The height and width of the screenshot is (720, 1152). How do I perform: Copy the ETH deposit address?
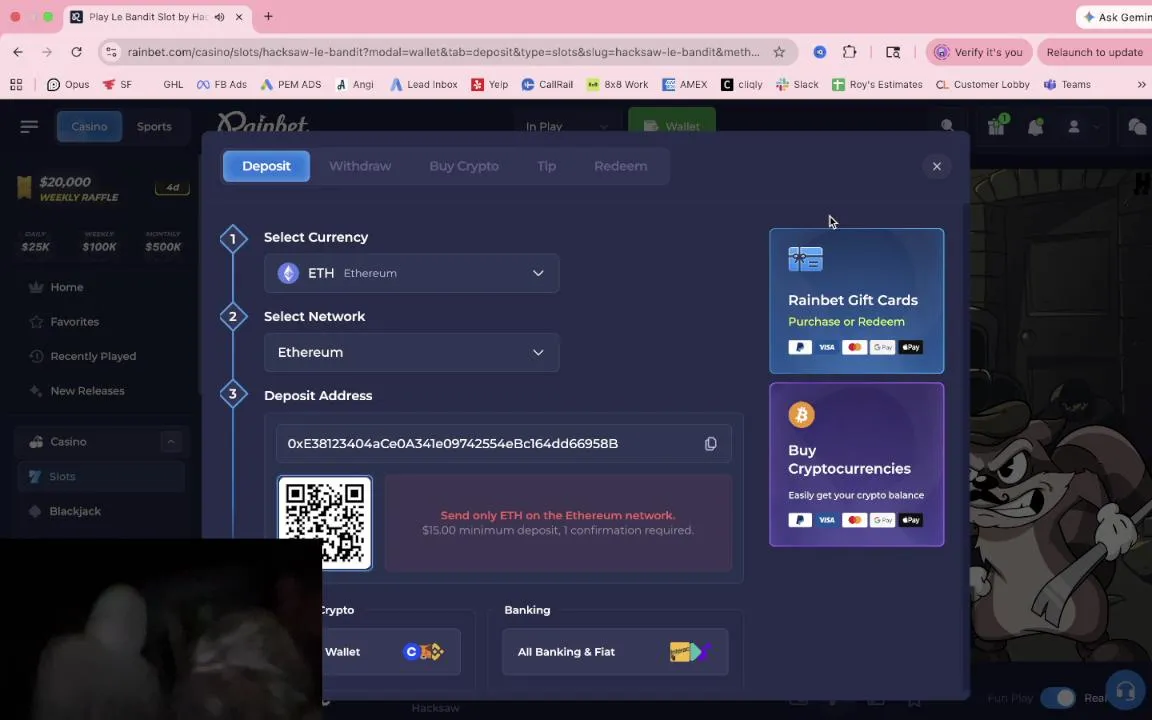pos(710,444)
